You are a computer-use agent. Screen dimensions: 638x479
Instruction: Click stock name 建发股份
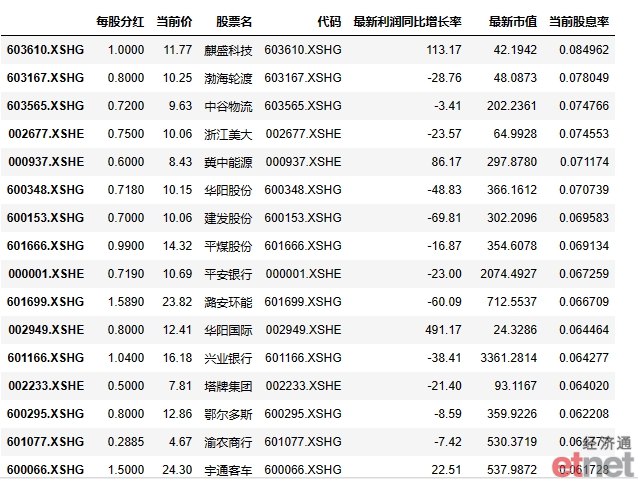[x=228, y=219]
